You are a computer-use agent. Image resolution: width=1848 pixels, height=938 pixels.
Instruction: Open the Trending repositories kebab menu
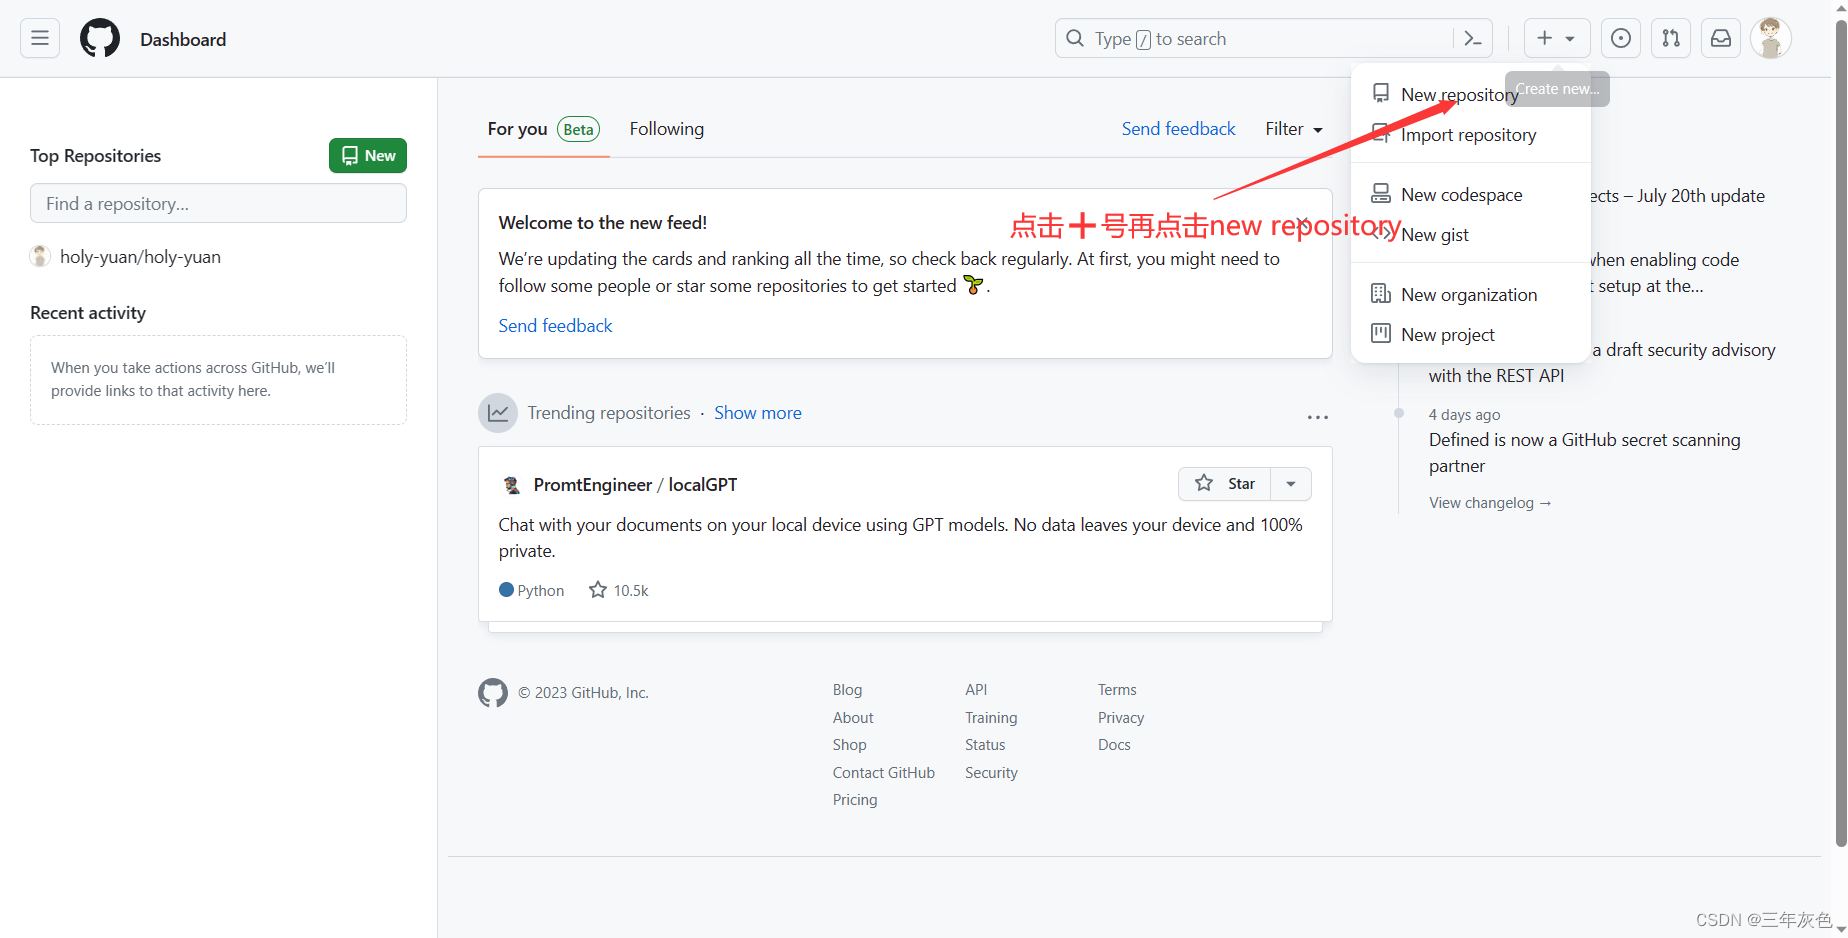tap(1317, 417)
